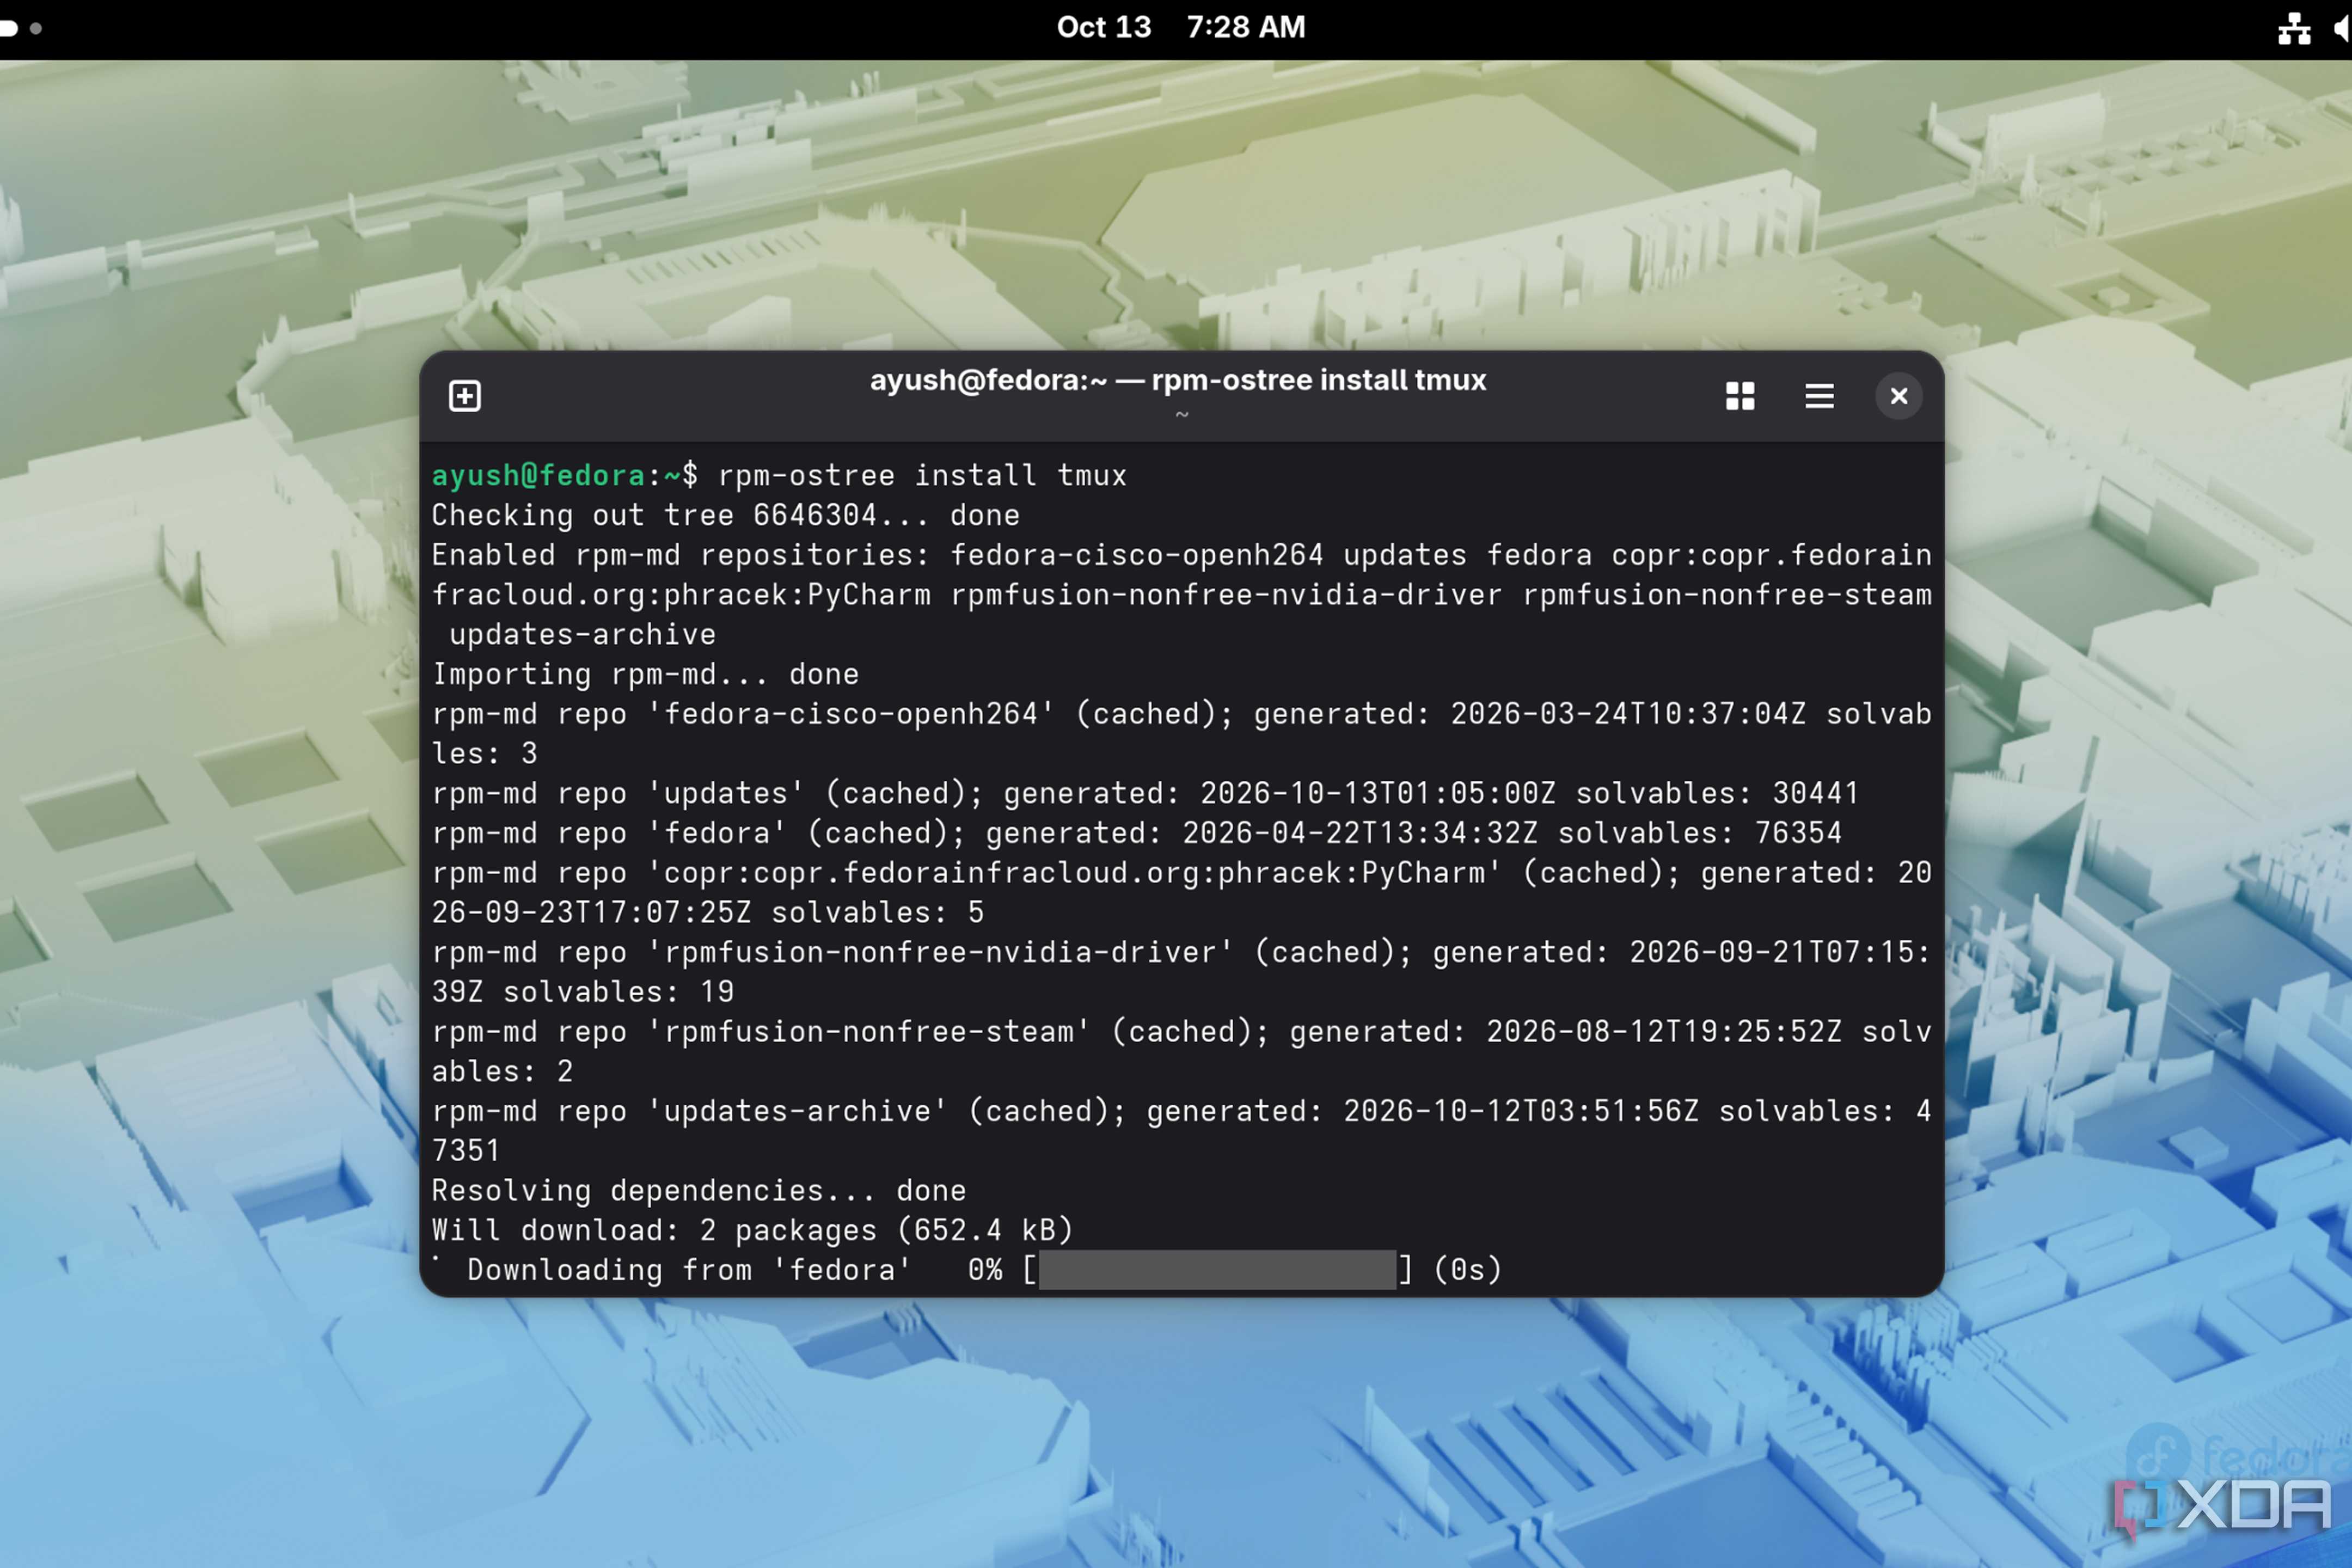Screen dimensions: 2352x1568
Task: Click the 'rpm-ostree install tmux' command text
Action: click(x=922, y=475)
